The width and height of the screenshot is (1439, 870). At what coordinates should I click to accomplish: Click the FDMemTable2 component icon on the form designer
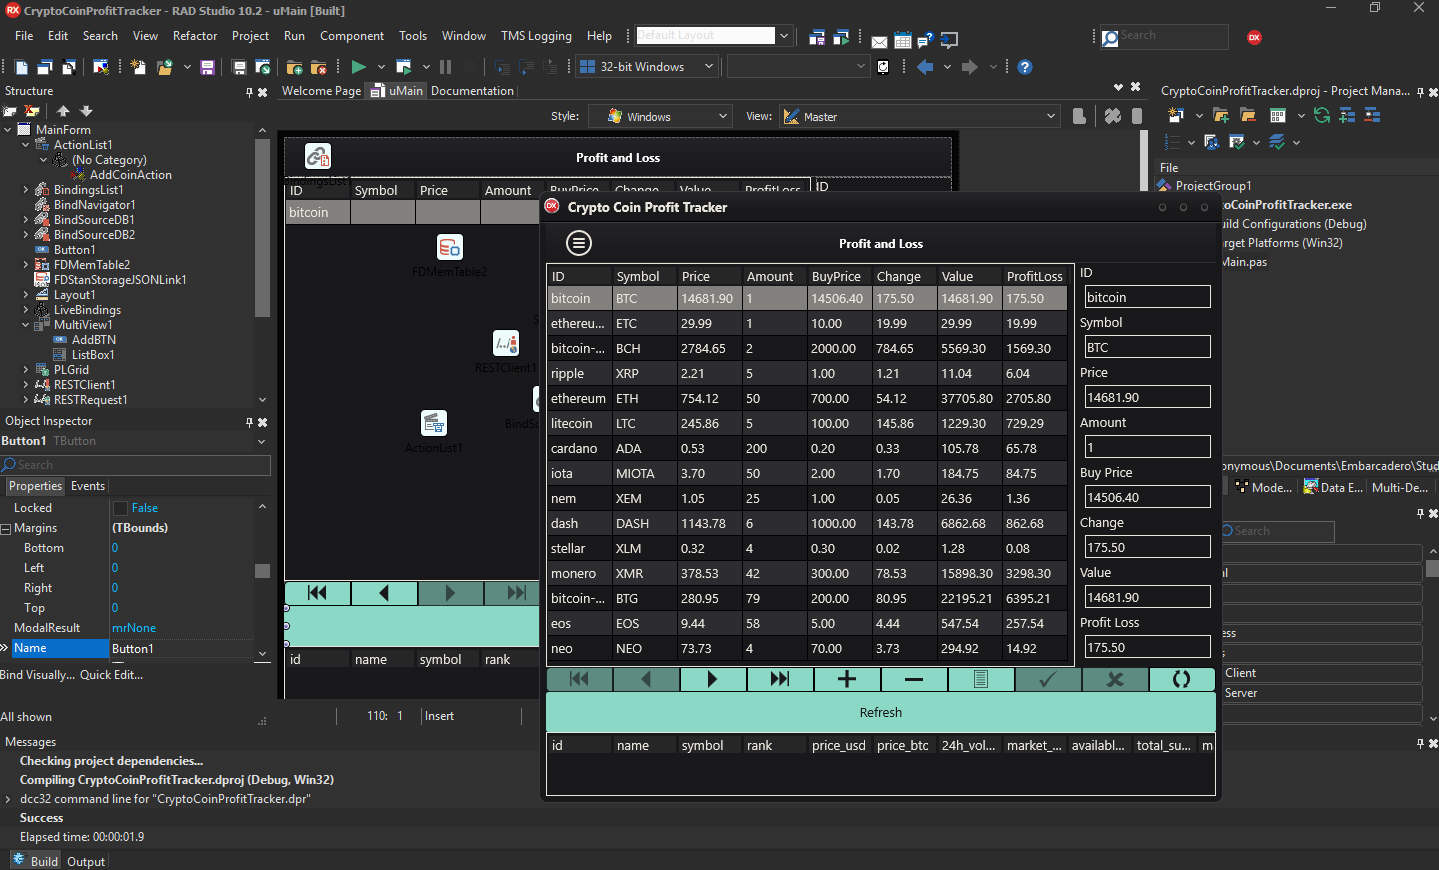tap(450, 247)
